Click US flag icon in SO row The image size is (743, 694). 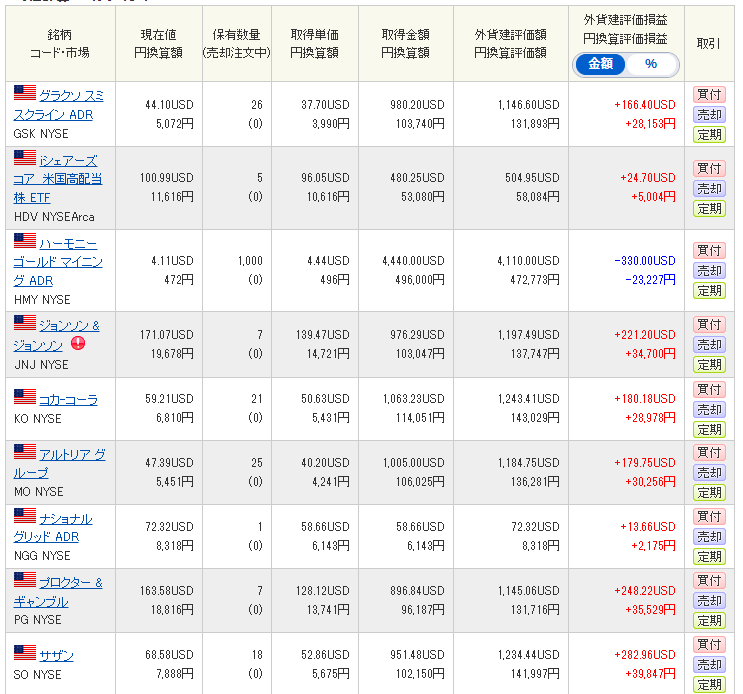25,653
